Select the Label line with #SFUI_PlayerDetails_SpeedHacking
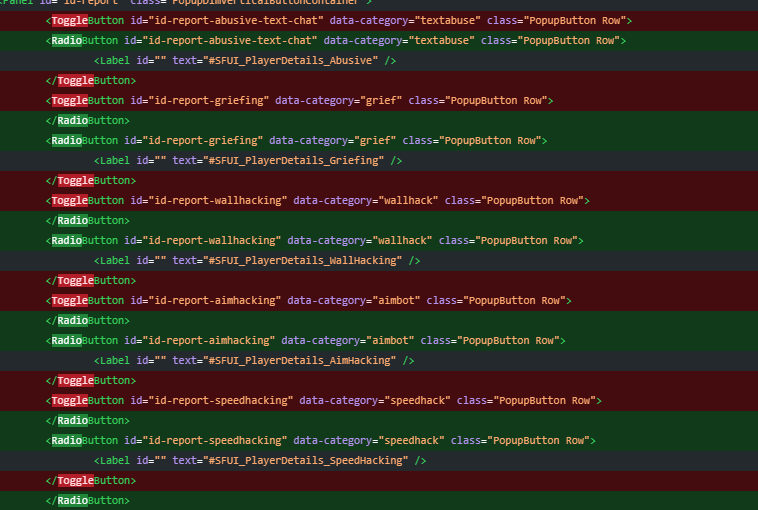The width and height of the screenshot is (758, 510). (x=379, y=461)
